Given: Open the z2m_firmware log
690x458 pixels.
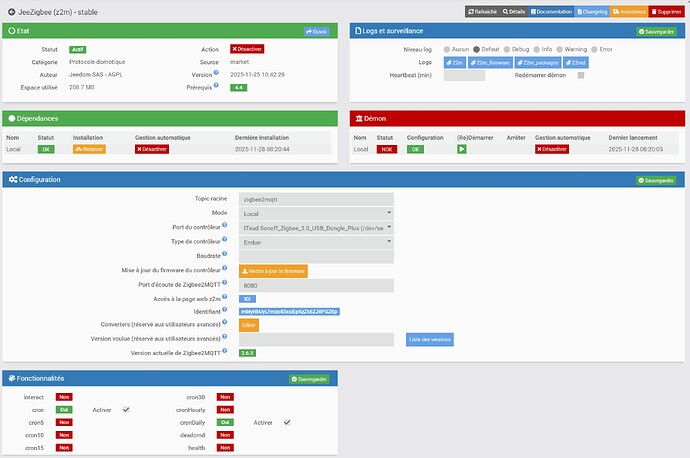Looking at the screenshot, I should 490,62.
